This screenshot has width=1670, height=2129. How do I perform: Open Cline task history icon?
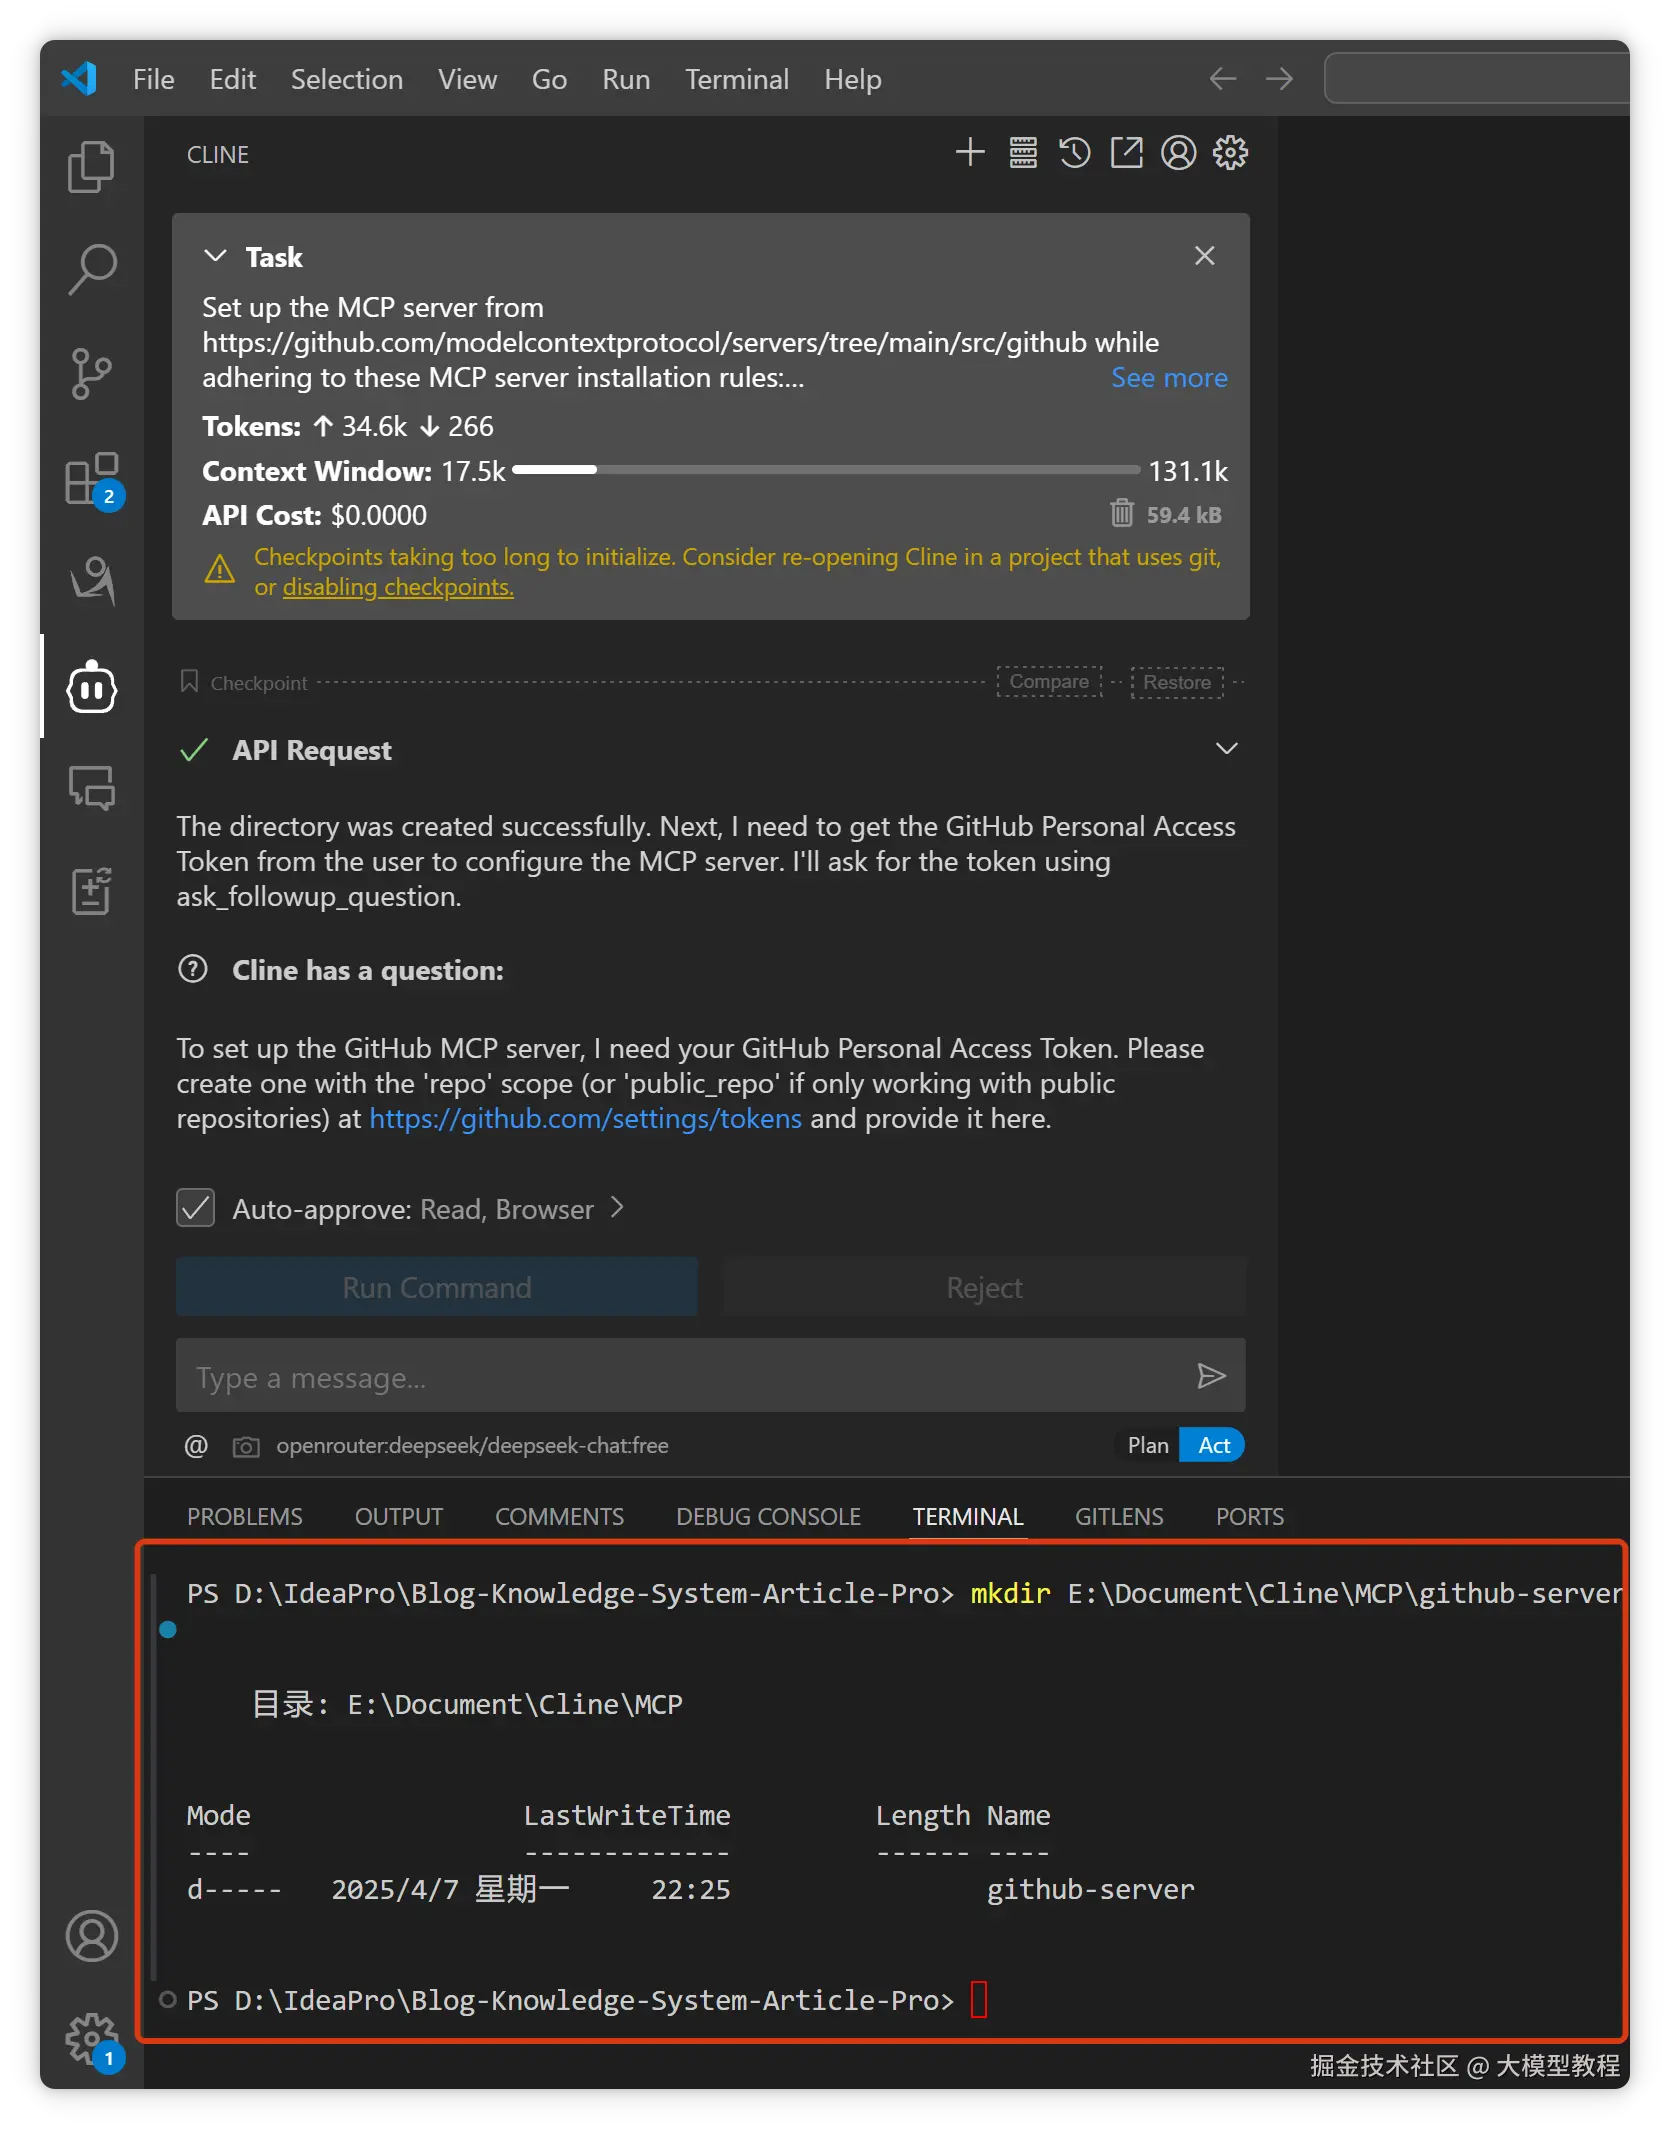(x=1074, y=153)
